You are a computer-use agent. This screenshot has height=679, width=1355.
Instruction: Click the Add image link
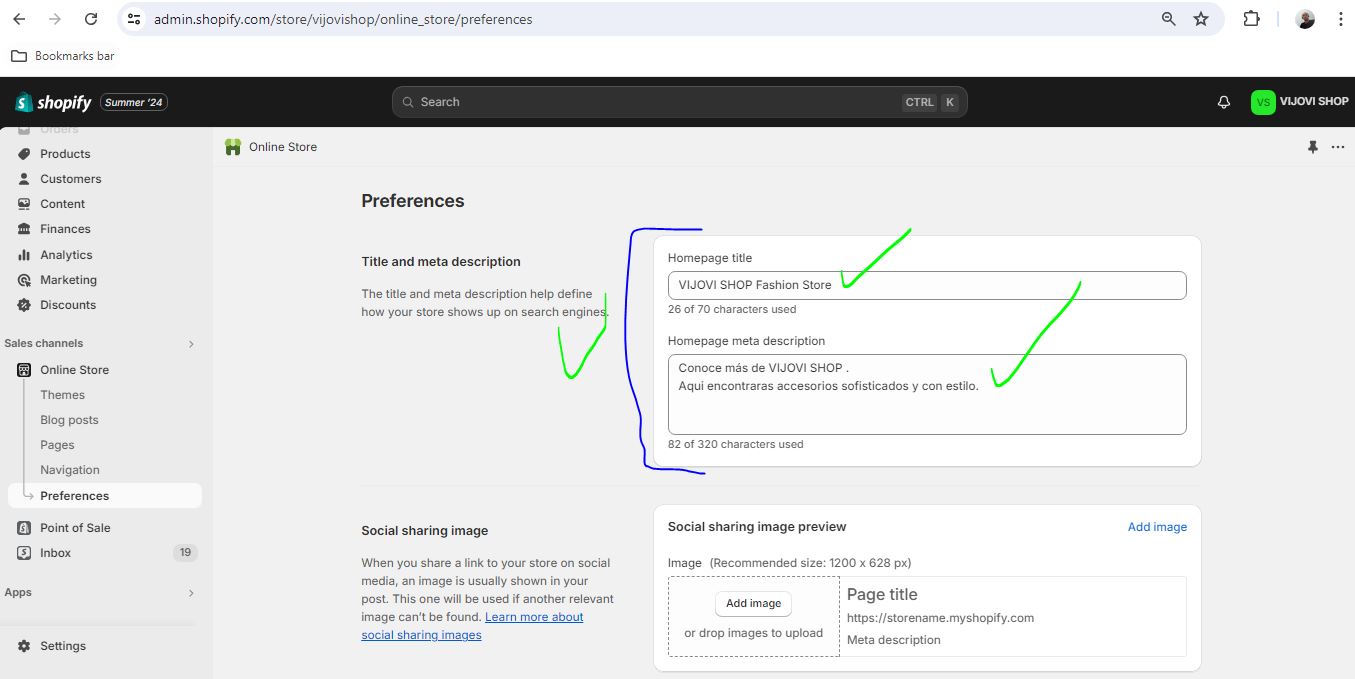coord(1157,527)
